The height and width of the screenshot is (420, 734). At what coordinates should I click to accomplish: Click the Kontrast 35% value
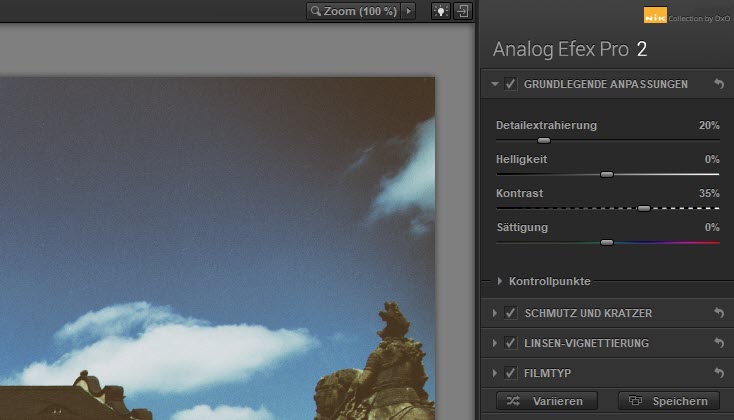[709, 193]
